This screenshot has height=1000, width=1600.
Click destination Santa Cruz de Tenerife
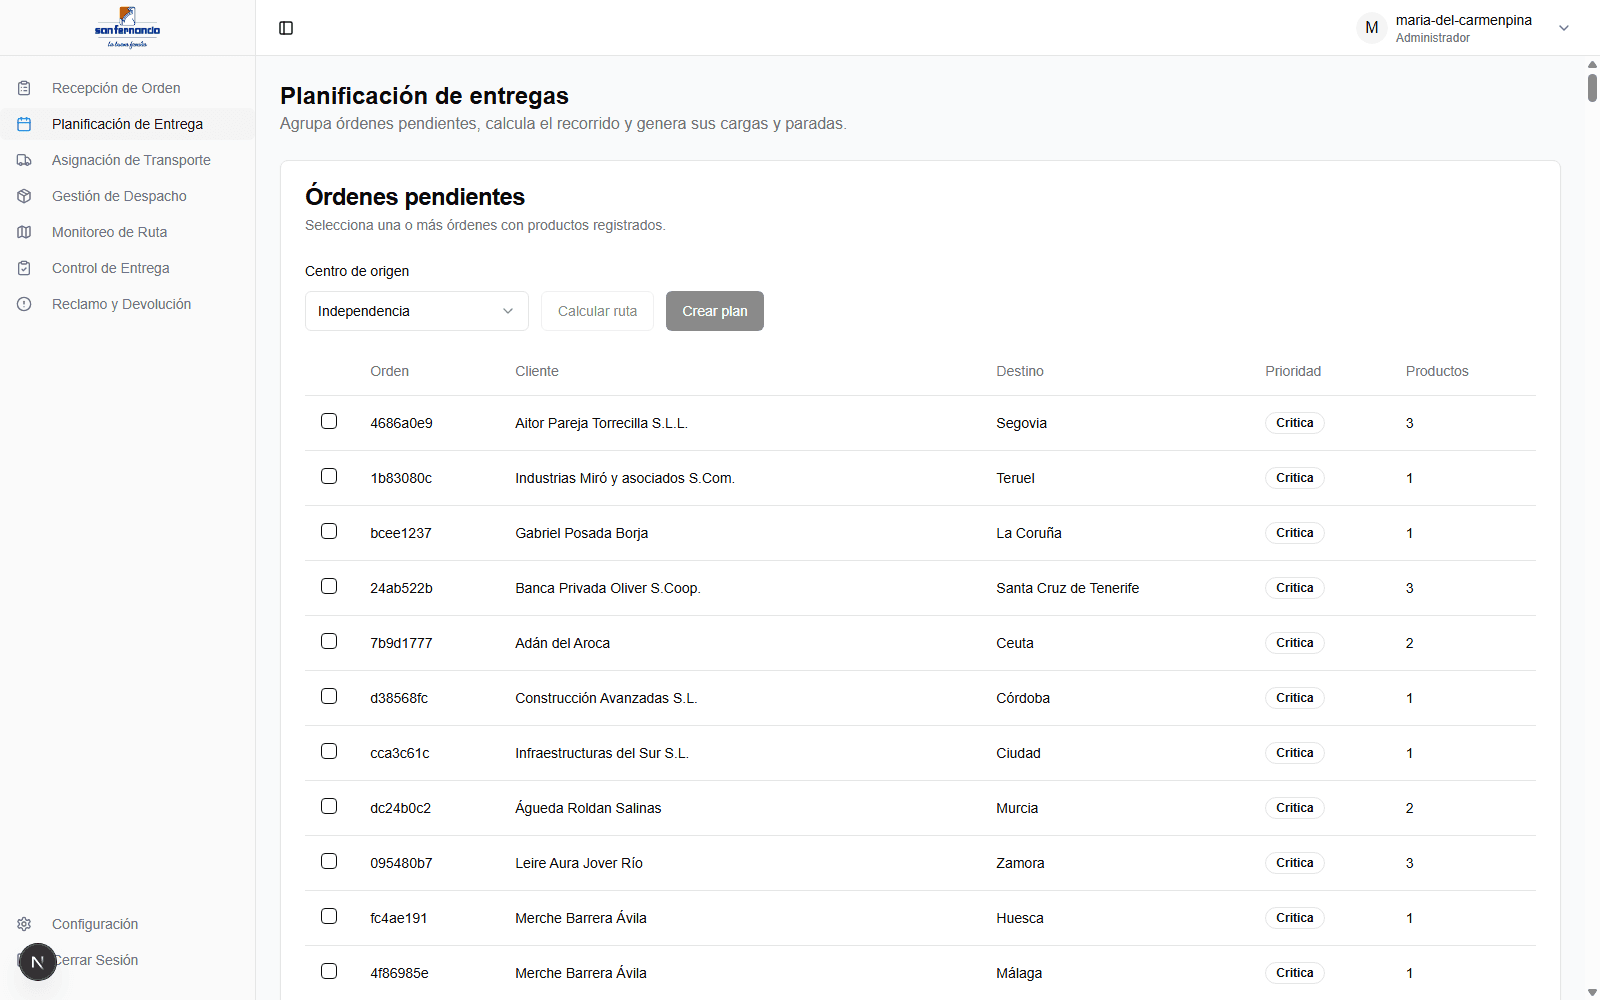tap(1067, 588)
